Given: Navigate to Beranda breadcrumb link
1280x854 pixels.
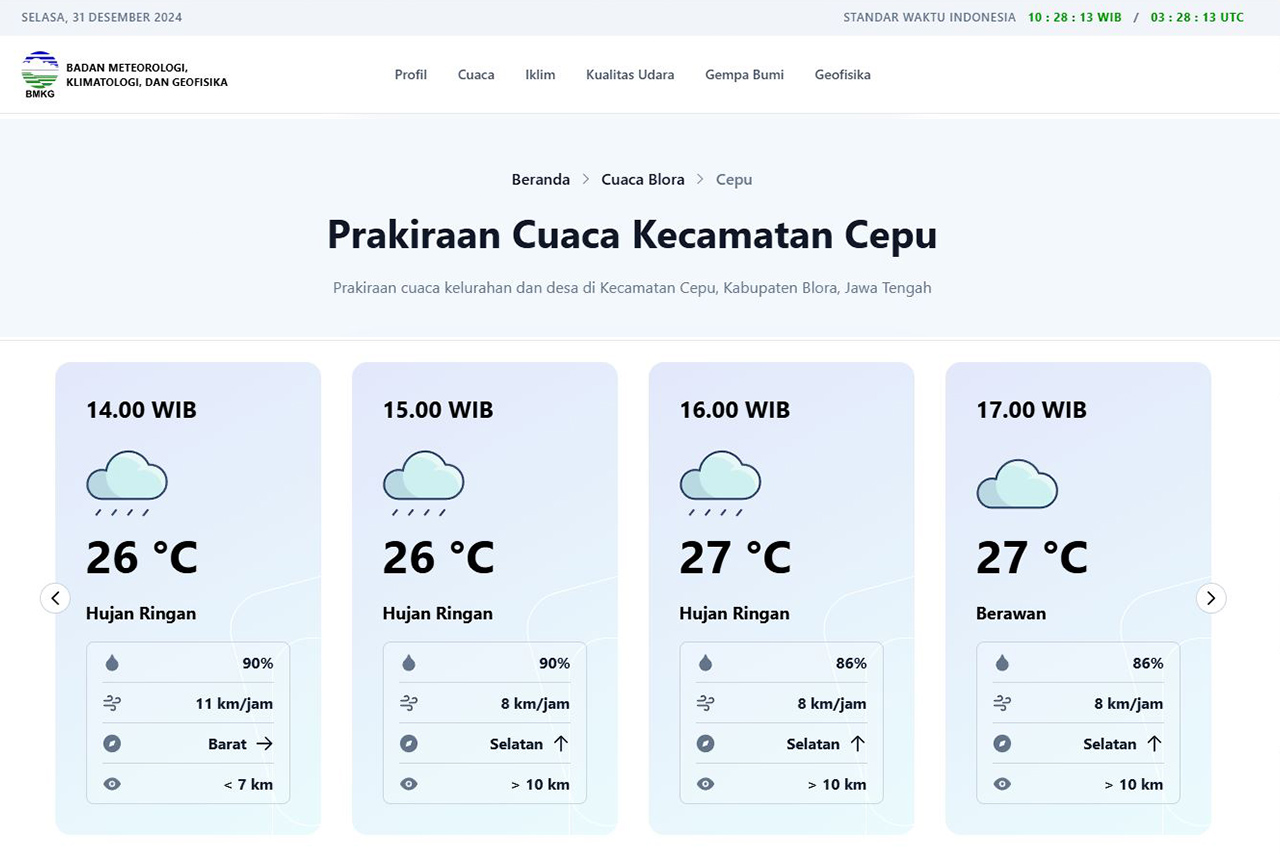Looking at the screenshot, I should pos(540,180).
